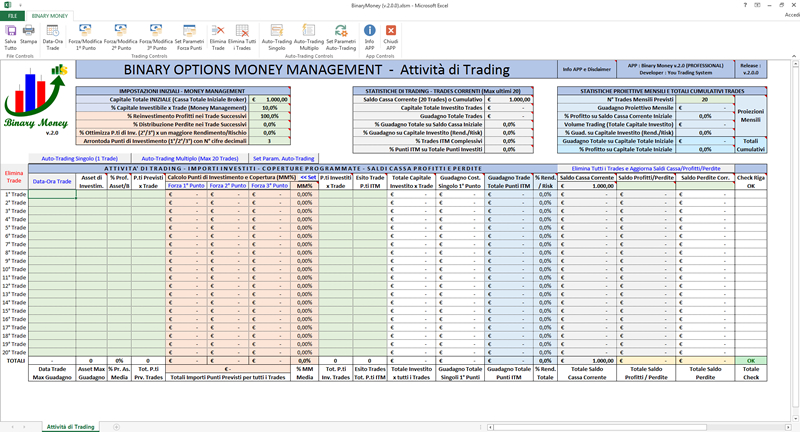Image resolution: width=800 pixels, height=432 pixels.
Task: Click the Release v.2.0.0 banner cell
Action: (x=751, y=69)
